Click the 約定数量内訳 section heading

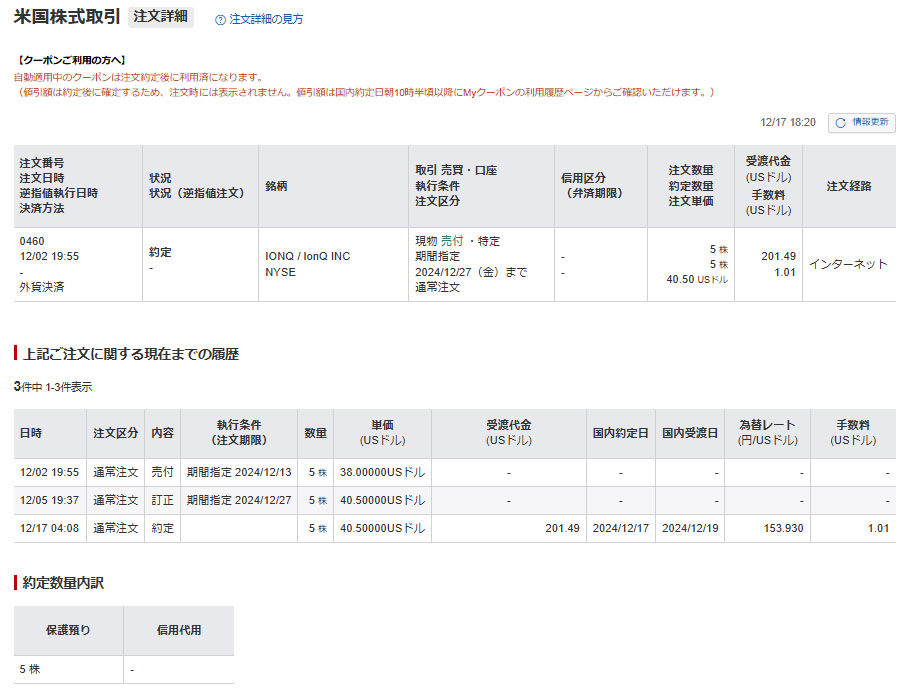tap(63, 581)
